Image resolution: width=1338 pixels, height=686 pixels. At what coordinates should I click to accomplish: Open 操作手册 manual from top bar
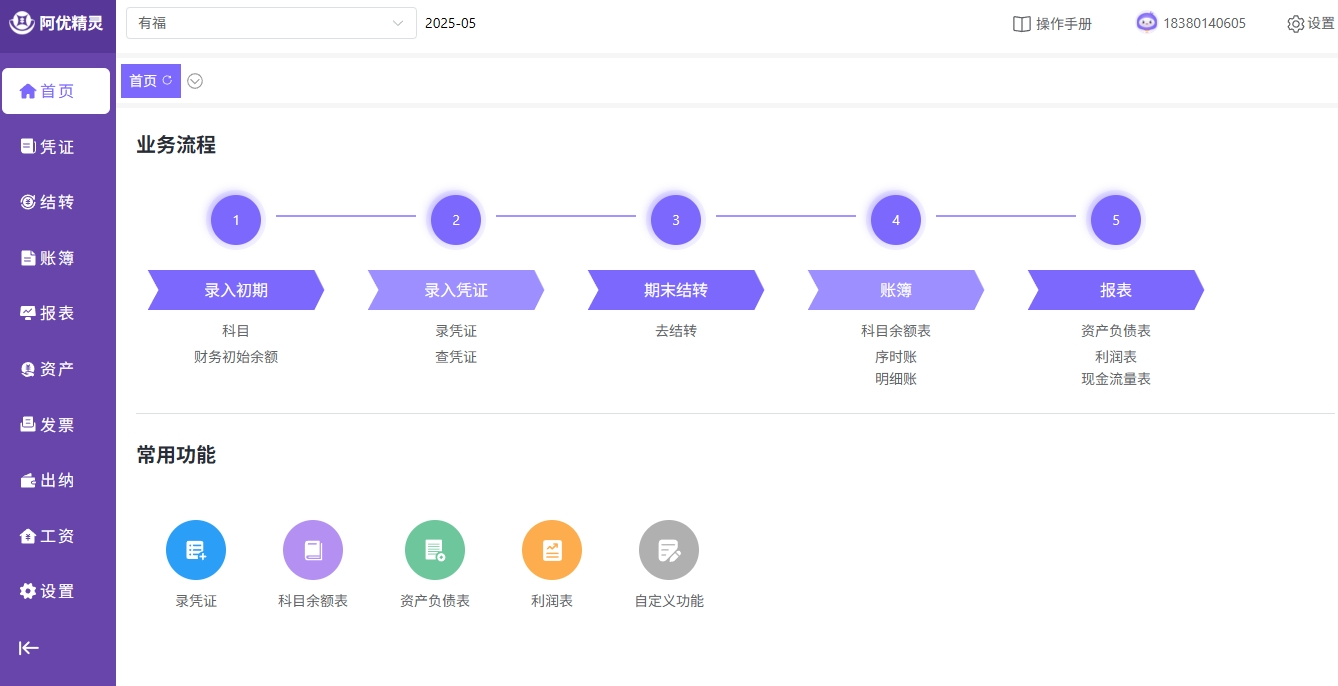pos(1052,24)
